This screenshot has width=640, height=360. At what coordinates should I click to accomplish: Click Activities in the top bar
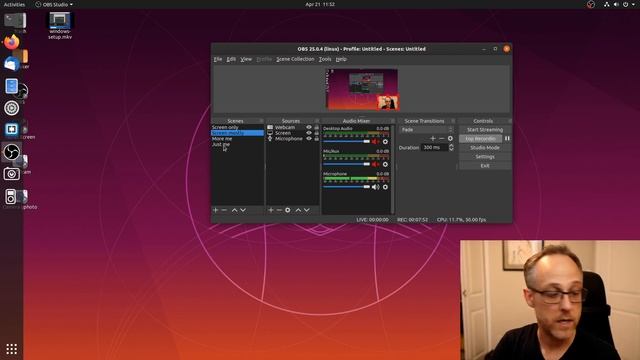(14, 4)
